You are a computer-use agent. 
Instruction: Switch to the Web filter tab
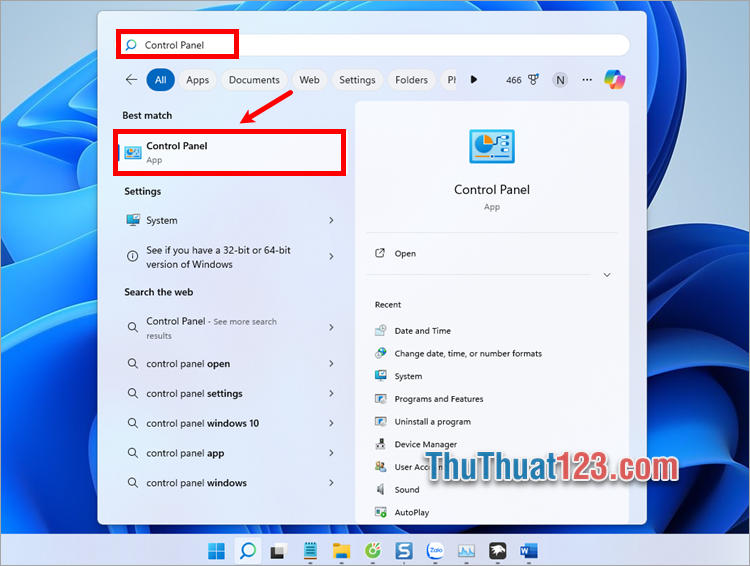pos(309,80)
